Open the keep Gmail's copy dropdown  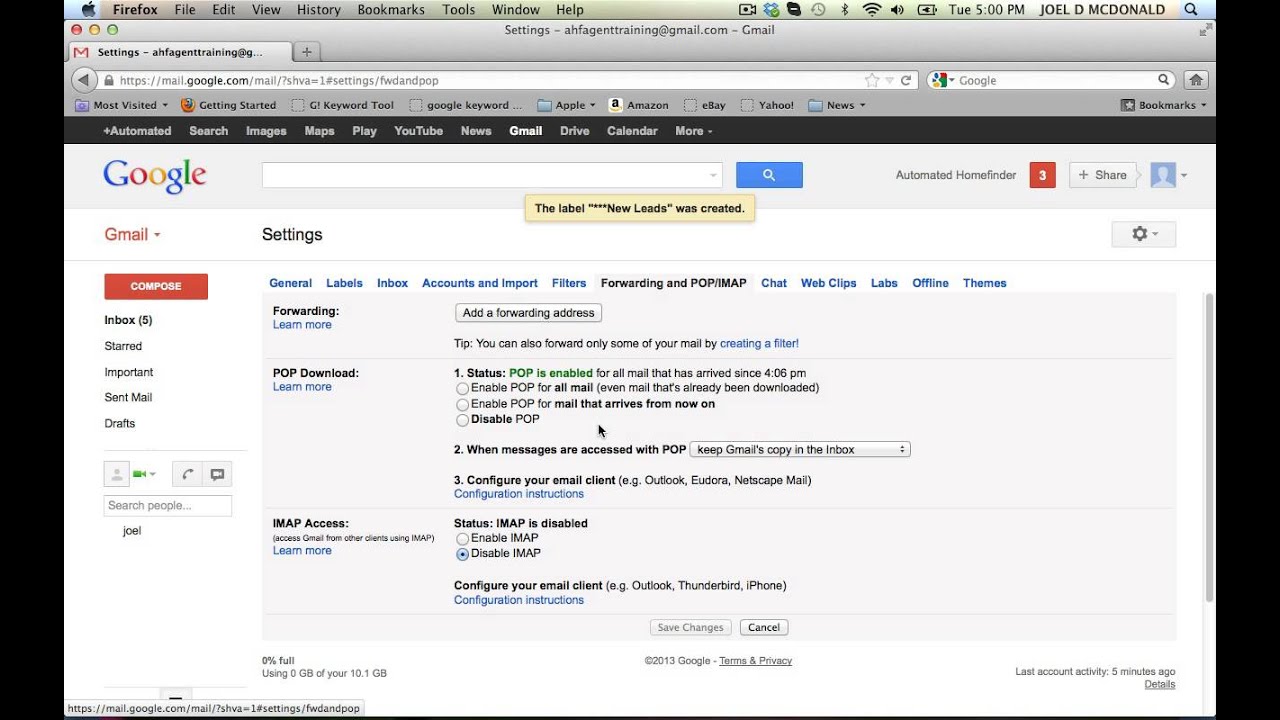[800, 450]
